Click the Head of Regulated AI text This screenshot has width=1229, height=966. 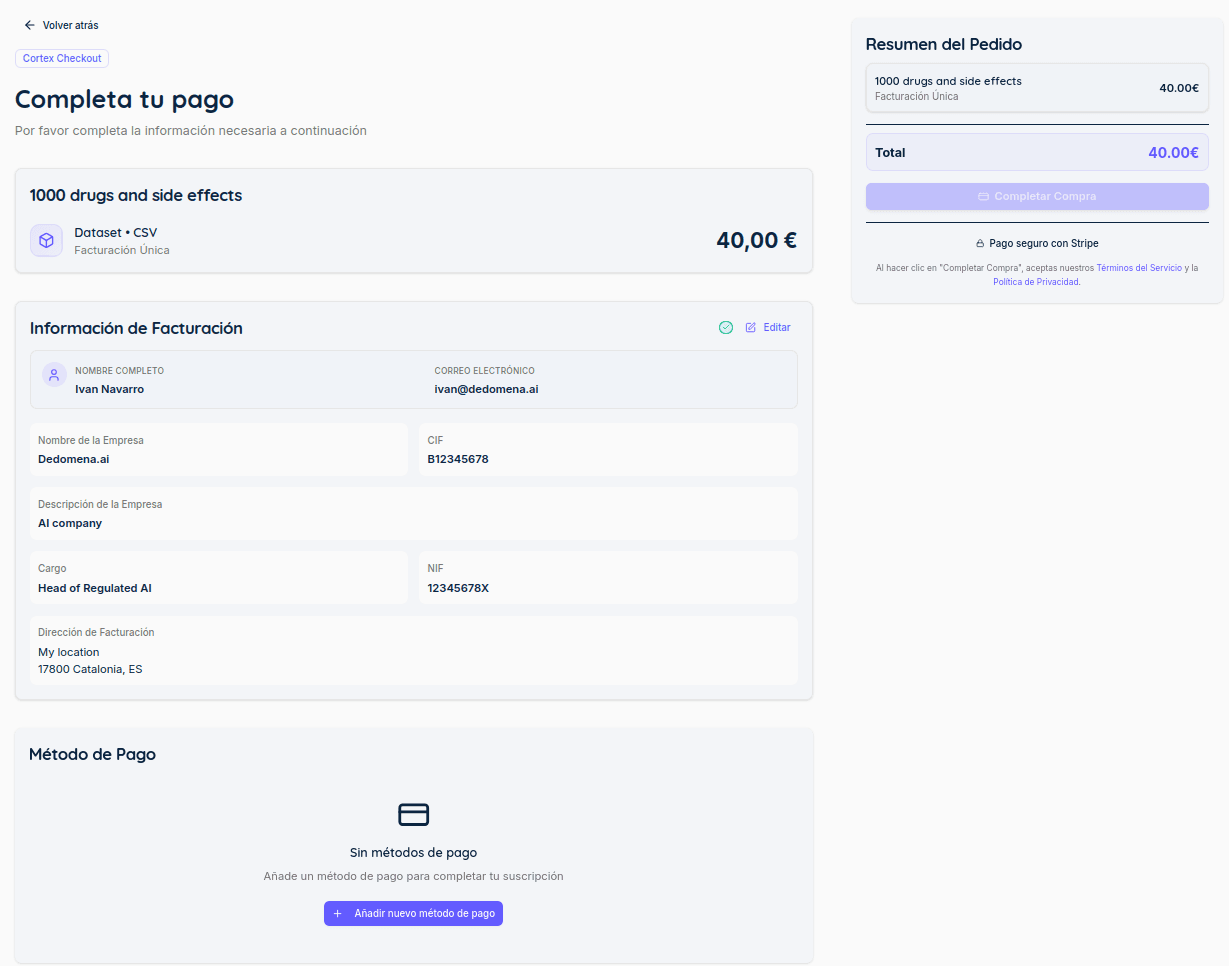point(95,588)
